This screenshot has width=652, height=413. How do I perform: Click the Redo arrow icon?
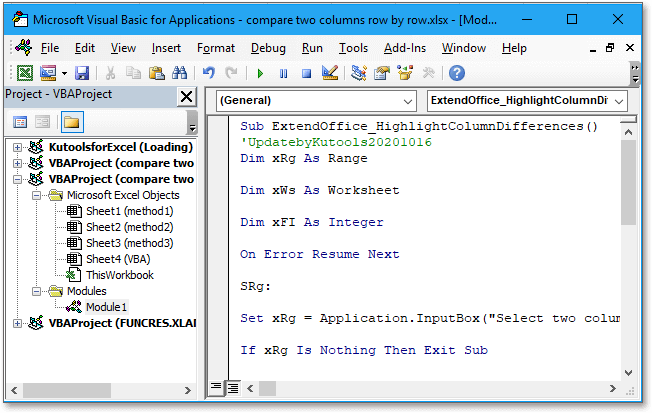click(231, 73)
